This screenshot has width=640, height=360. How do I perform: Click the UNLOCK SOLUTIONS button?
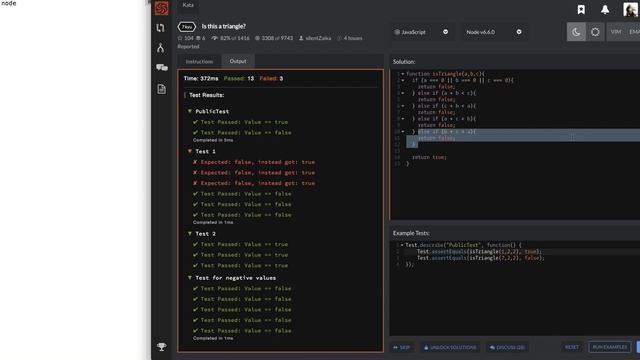(x=450, y=347)
